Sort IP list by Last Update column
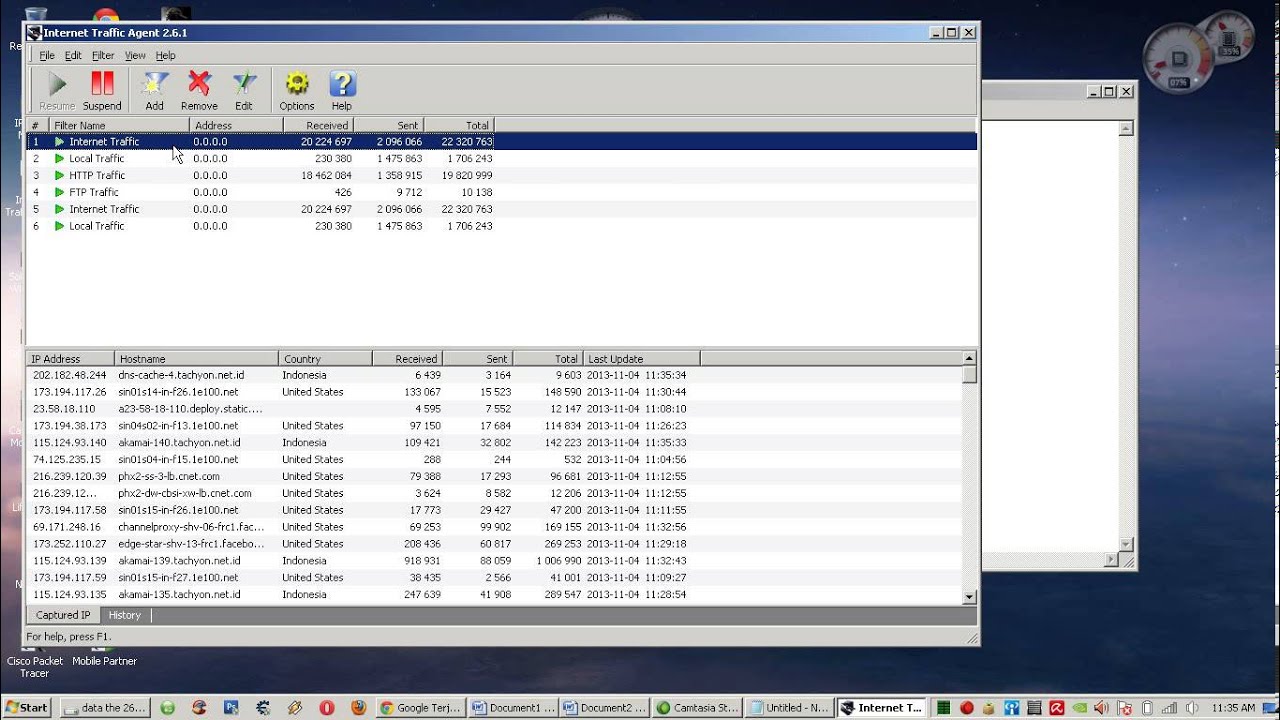 [642, 358]
